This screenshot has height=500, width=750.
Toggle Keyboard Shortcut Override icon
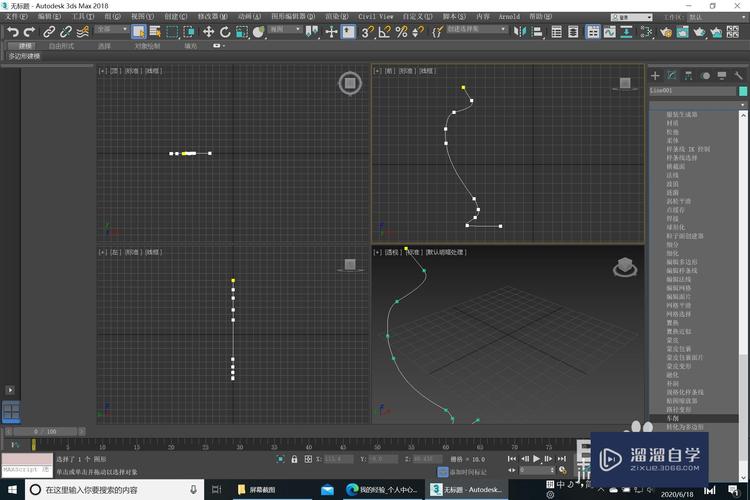point(348,32)
